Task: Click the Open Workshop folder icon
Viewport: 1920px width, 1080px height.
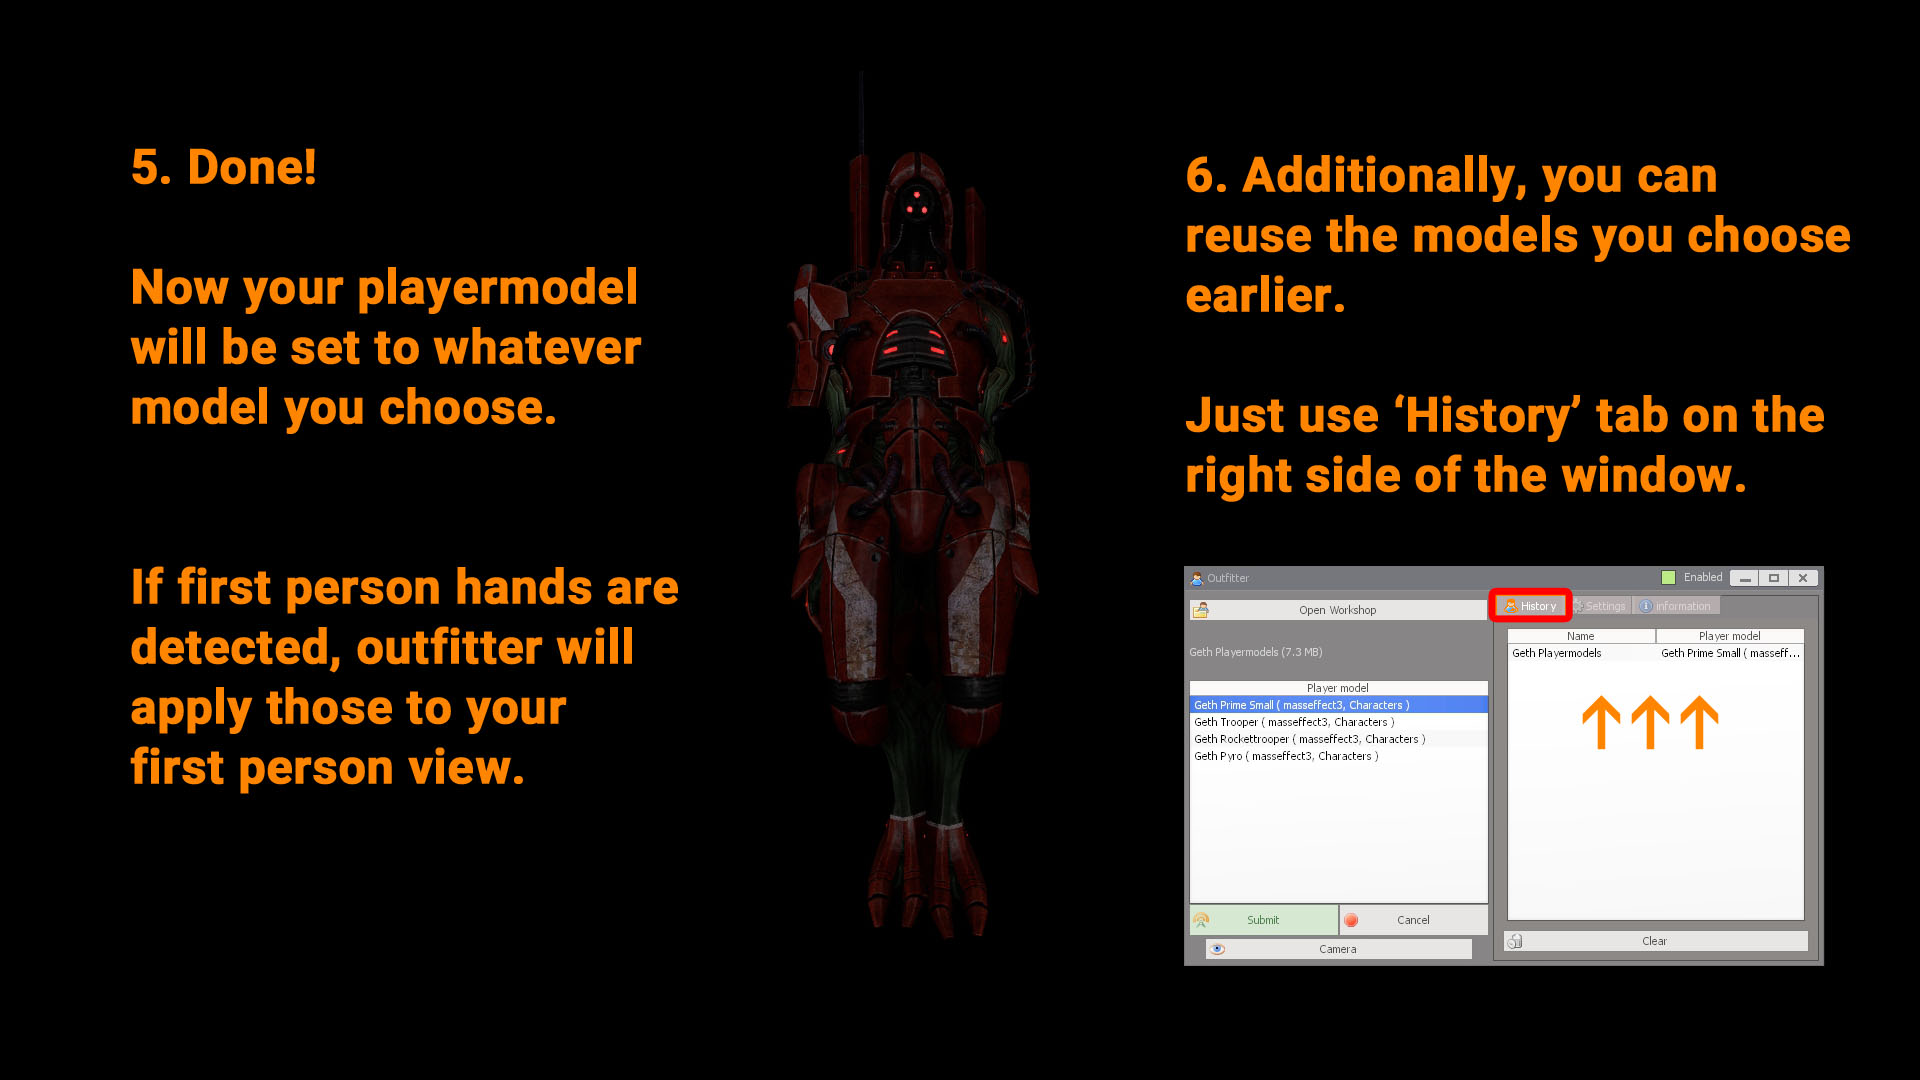Action: (1201, 610)
